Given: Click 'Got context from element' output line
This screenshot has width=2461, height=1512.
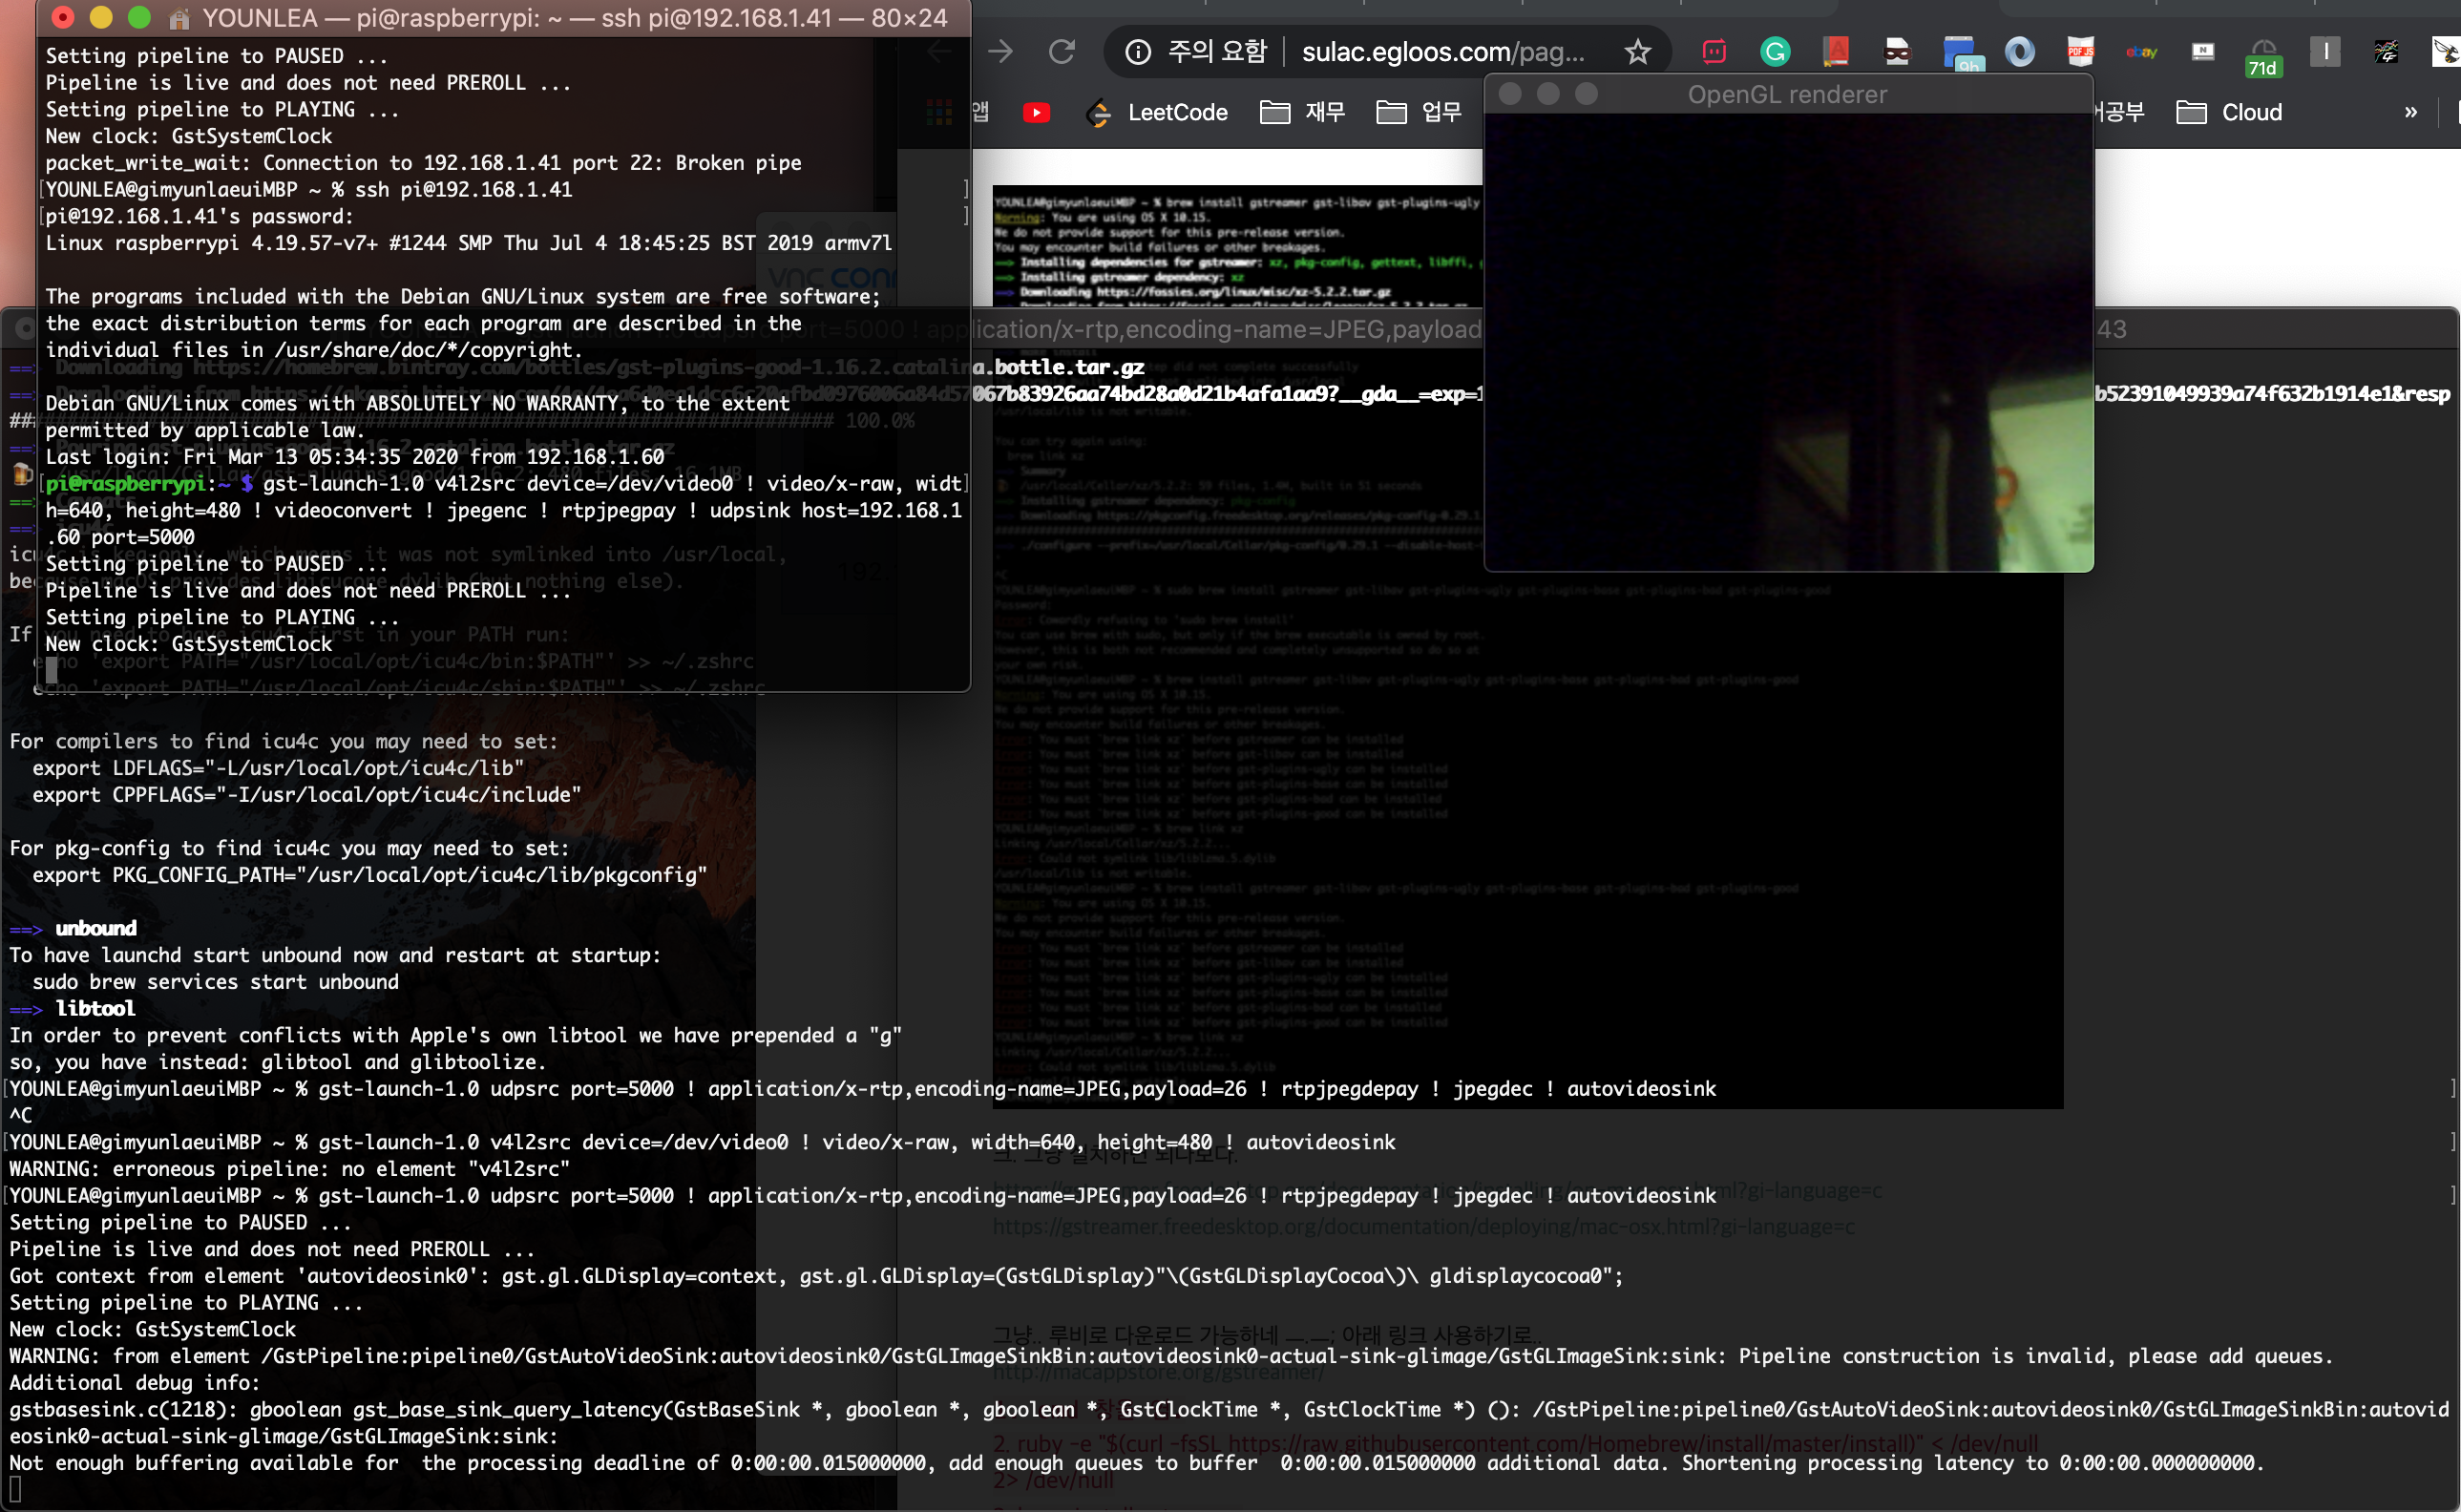Looking at the screenshot, I should coord(816,1276).
